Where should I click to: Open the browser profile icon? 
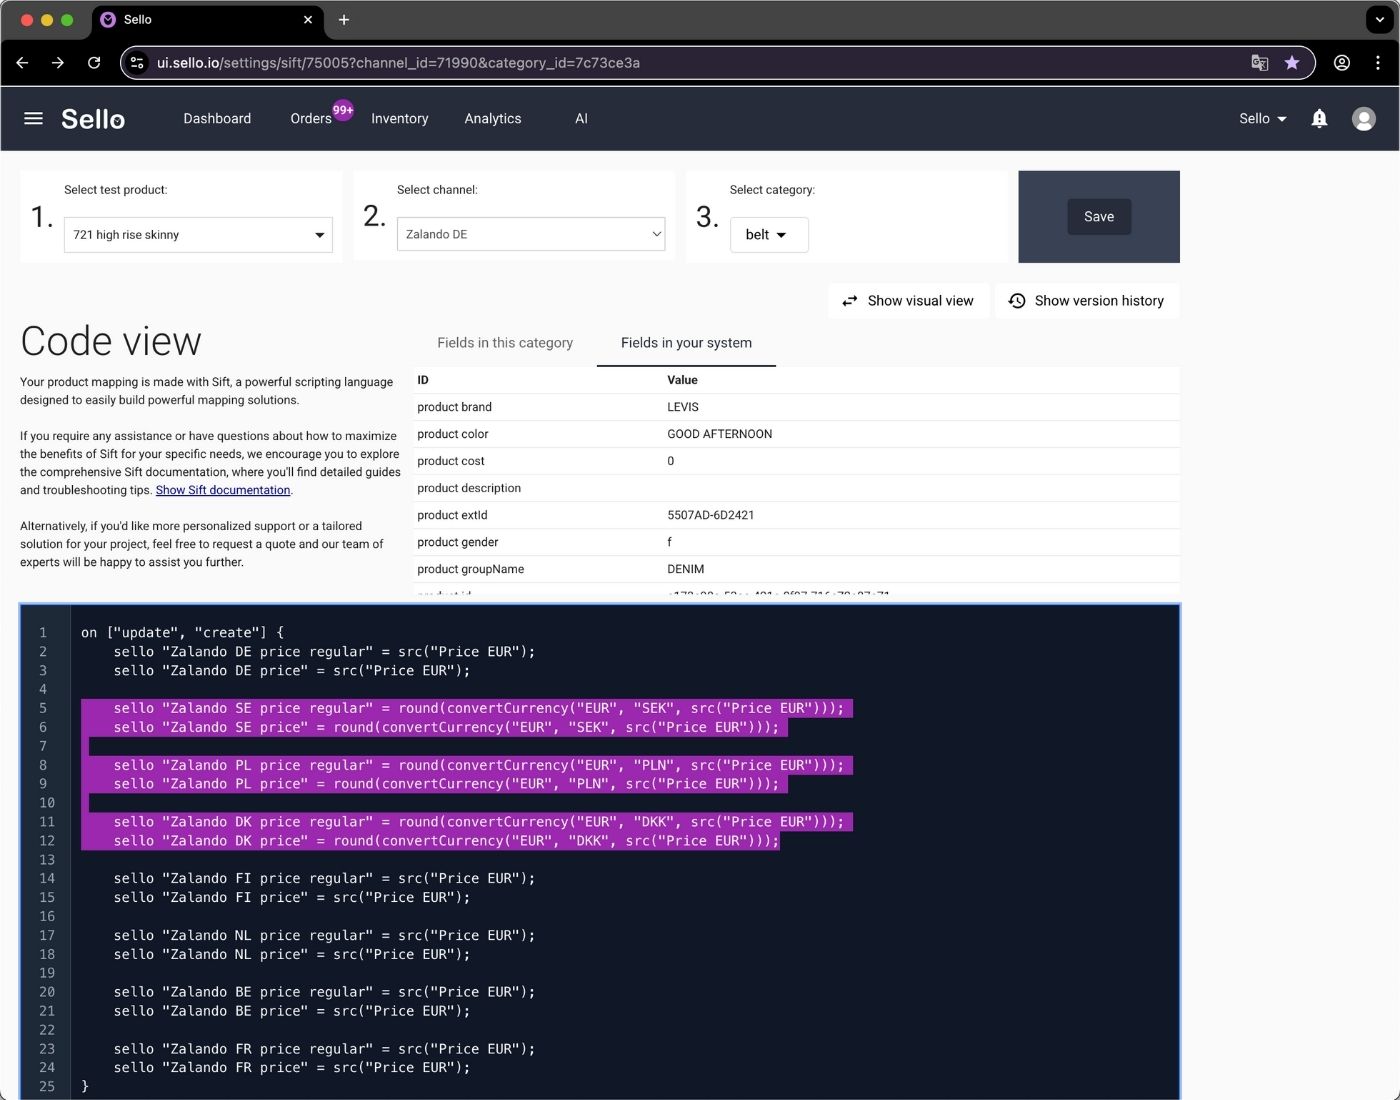pos(1342,62)
